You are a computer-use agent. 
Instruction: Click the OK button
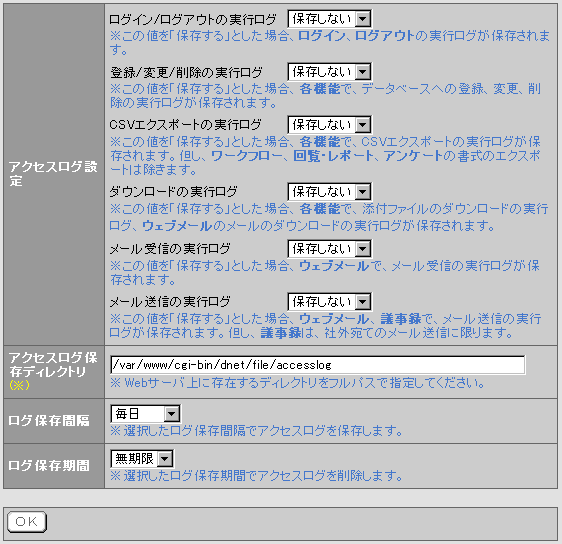(x=27, y=522)
